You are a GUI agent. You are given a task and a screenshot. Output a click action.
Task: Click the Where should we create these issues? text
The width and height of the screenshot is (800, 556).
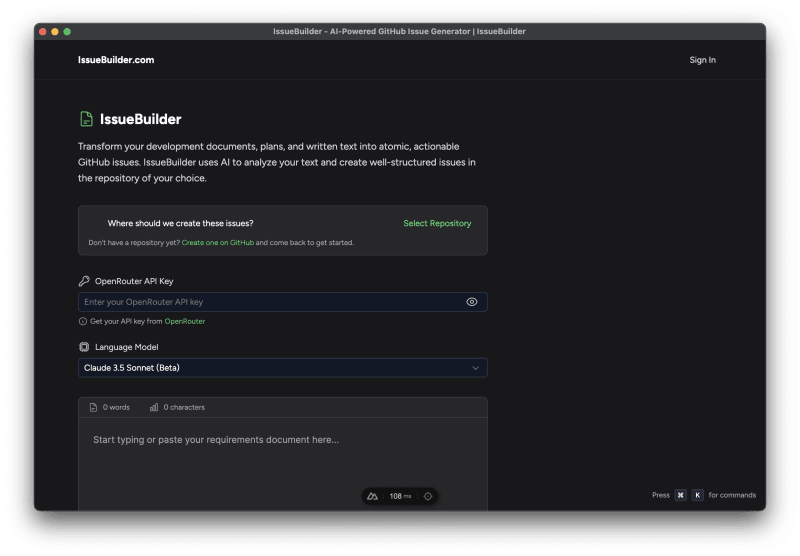tap(180, 223)
